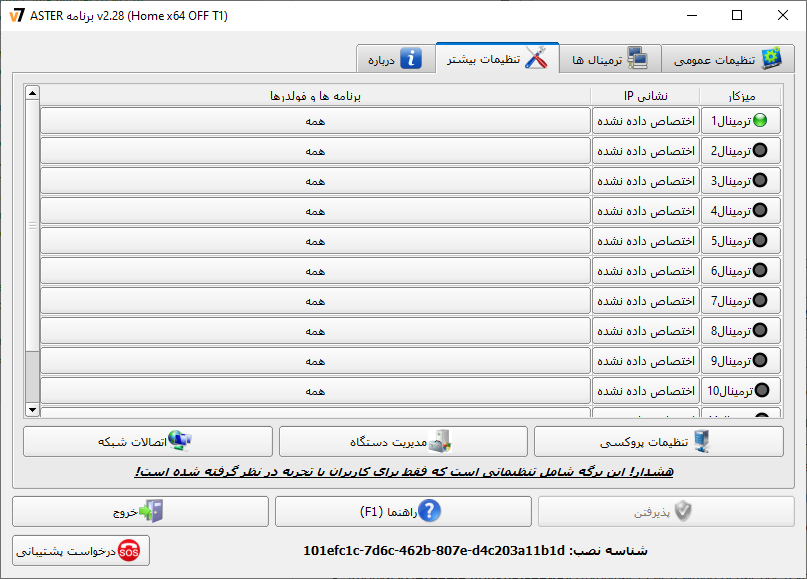This screenshot has height=579, width=807.
Task: Click the gear icon on the تنظیمات عمومی tab
Action: pyautogui.click(x=771, y=58)
